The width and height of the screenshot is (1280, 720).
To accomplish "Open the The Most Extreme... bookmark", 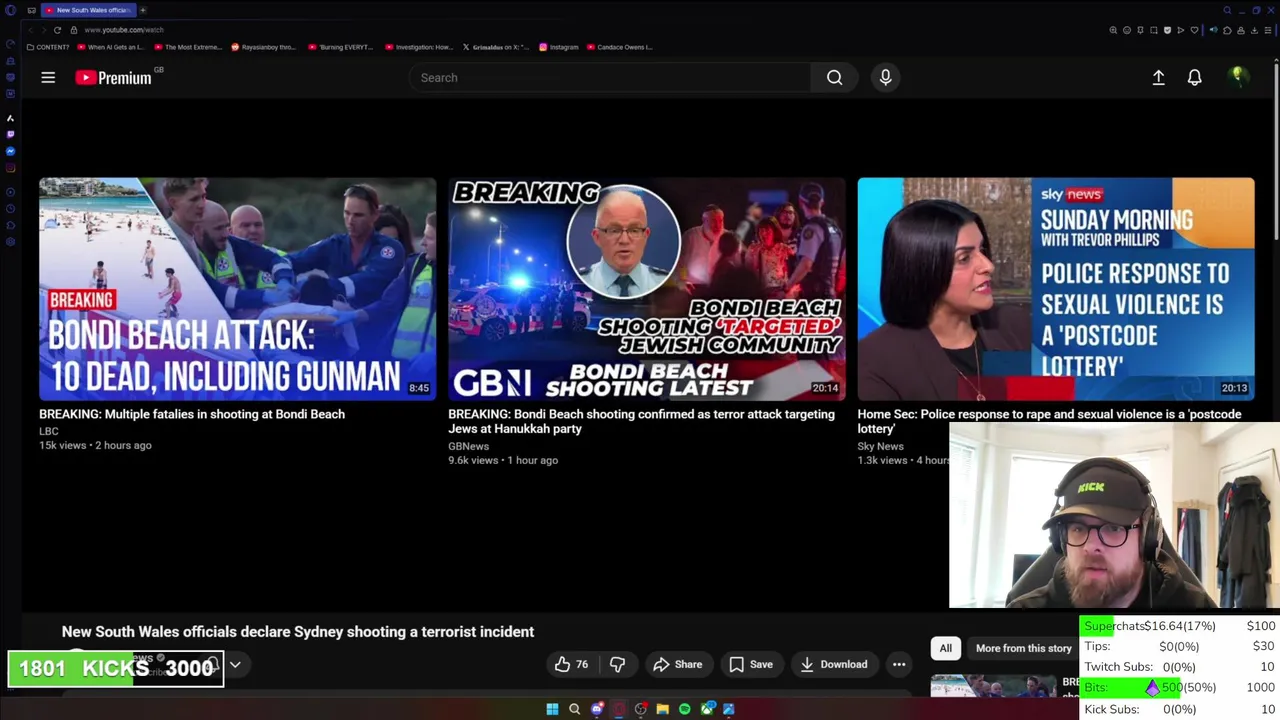I will coord(190,47).
